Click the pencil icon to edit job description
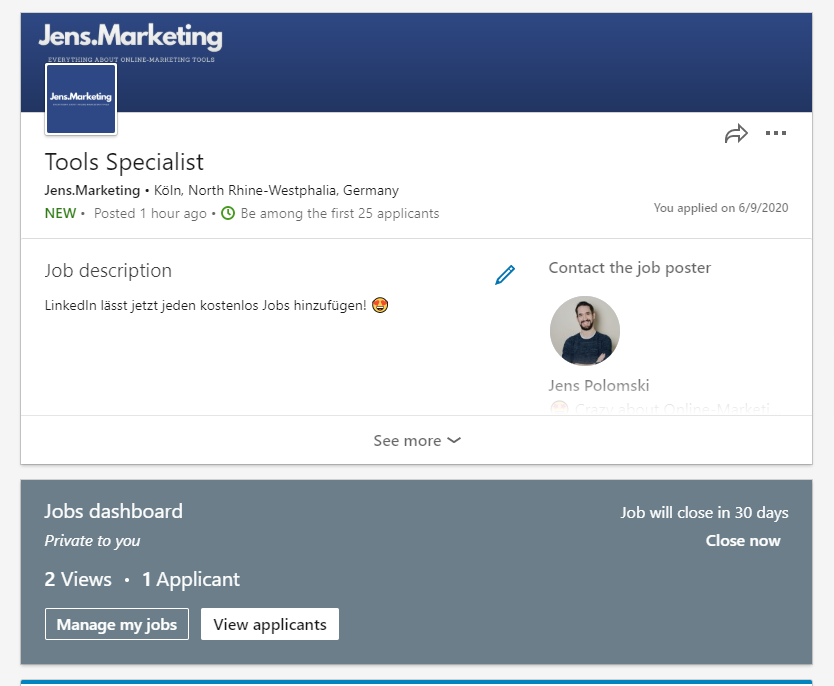The image size is (834, 686). tap(505, 275)
